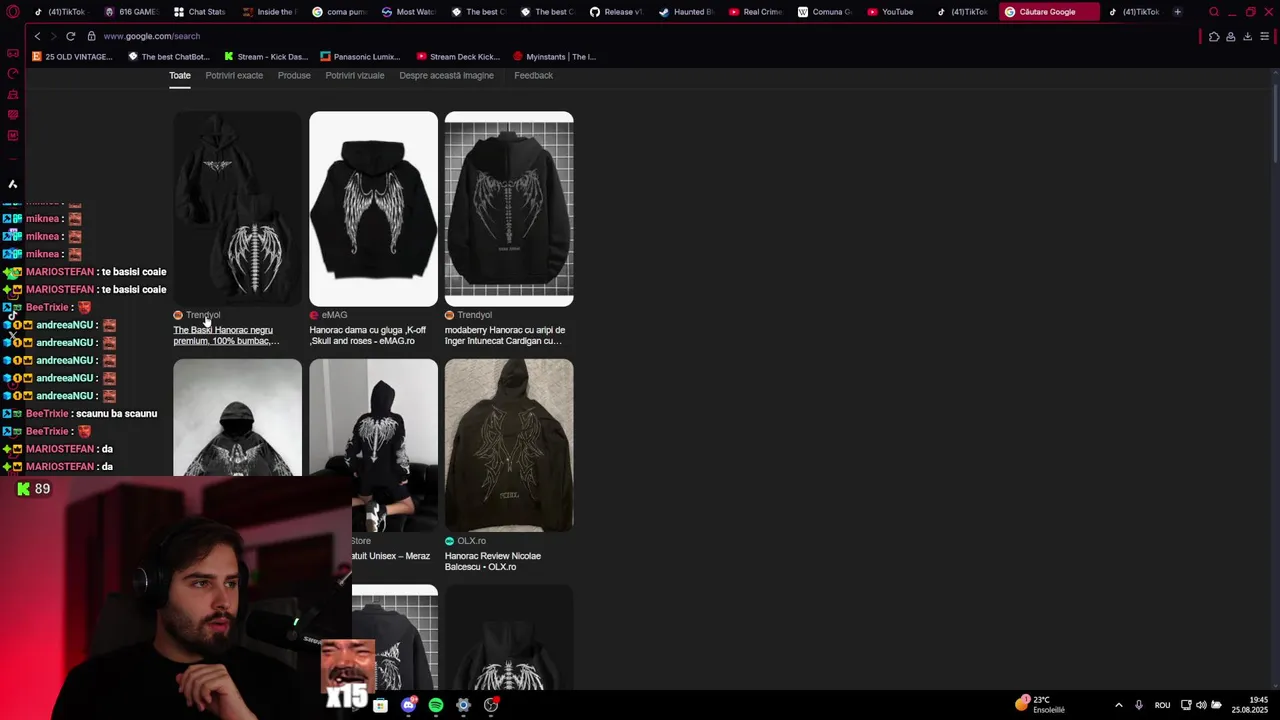Open The Basic Hanorac negru premium result link
Screen dimensions: 1280x720
tap(226, 336)
